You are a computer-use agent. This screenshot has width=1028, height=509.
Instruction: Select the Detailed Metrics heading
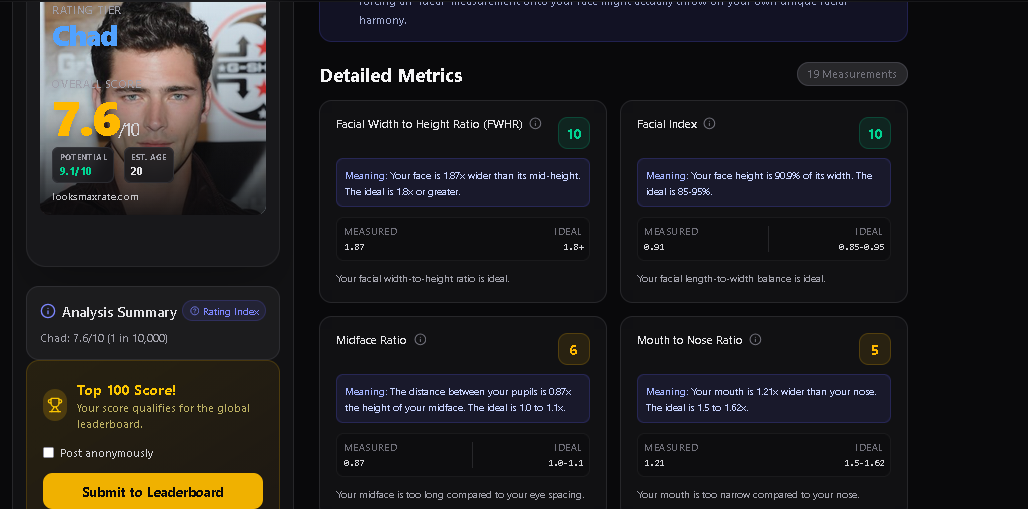391,76
